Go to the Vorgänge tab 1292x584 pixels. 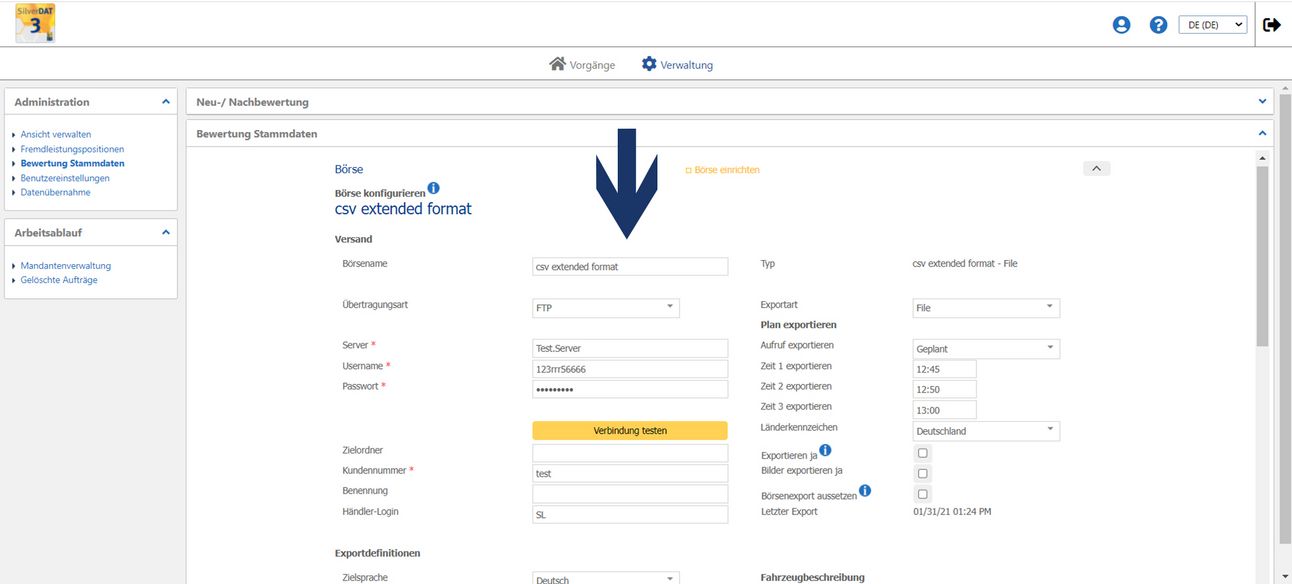point(582,65)
